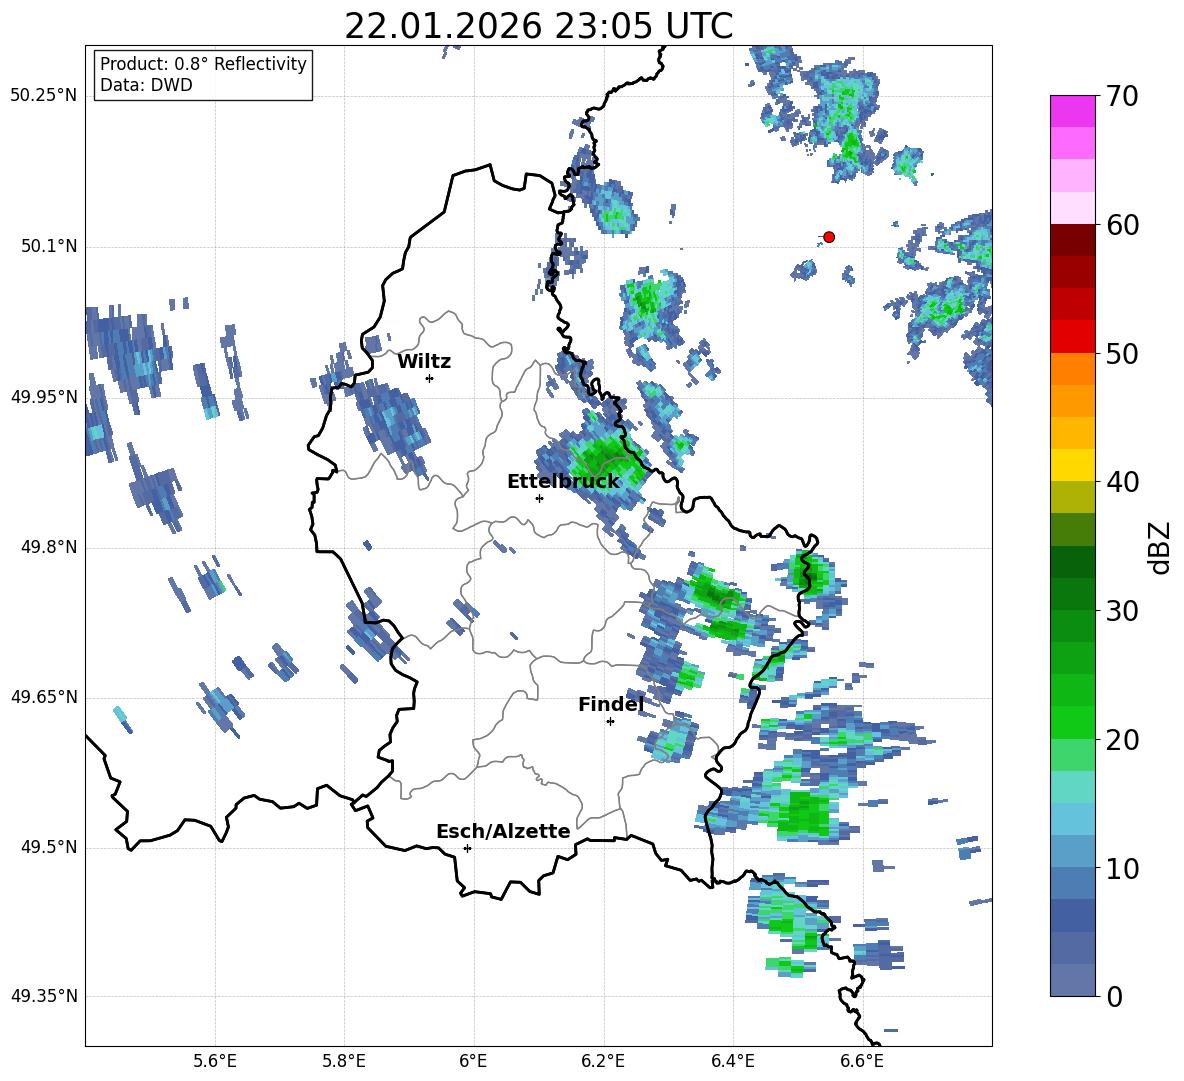Click the Findel city label
This screenshot has width=1184, height=1081.
(611, 704)
